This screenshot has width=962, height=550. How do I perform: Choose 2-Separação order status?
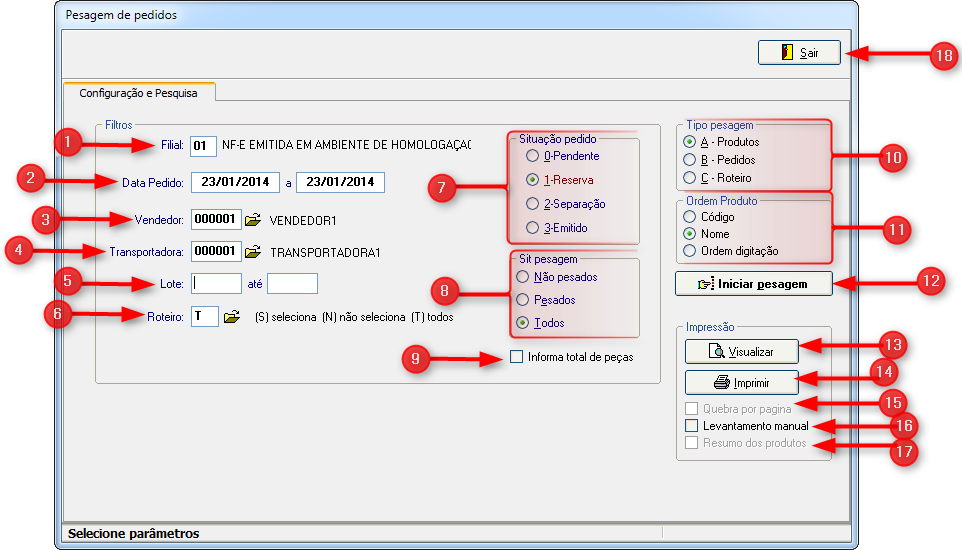532,204
